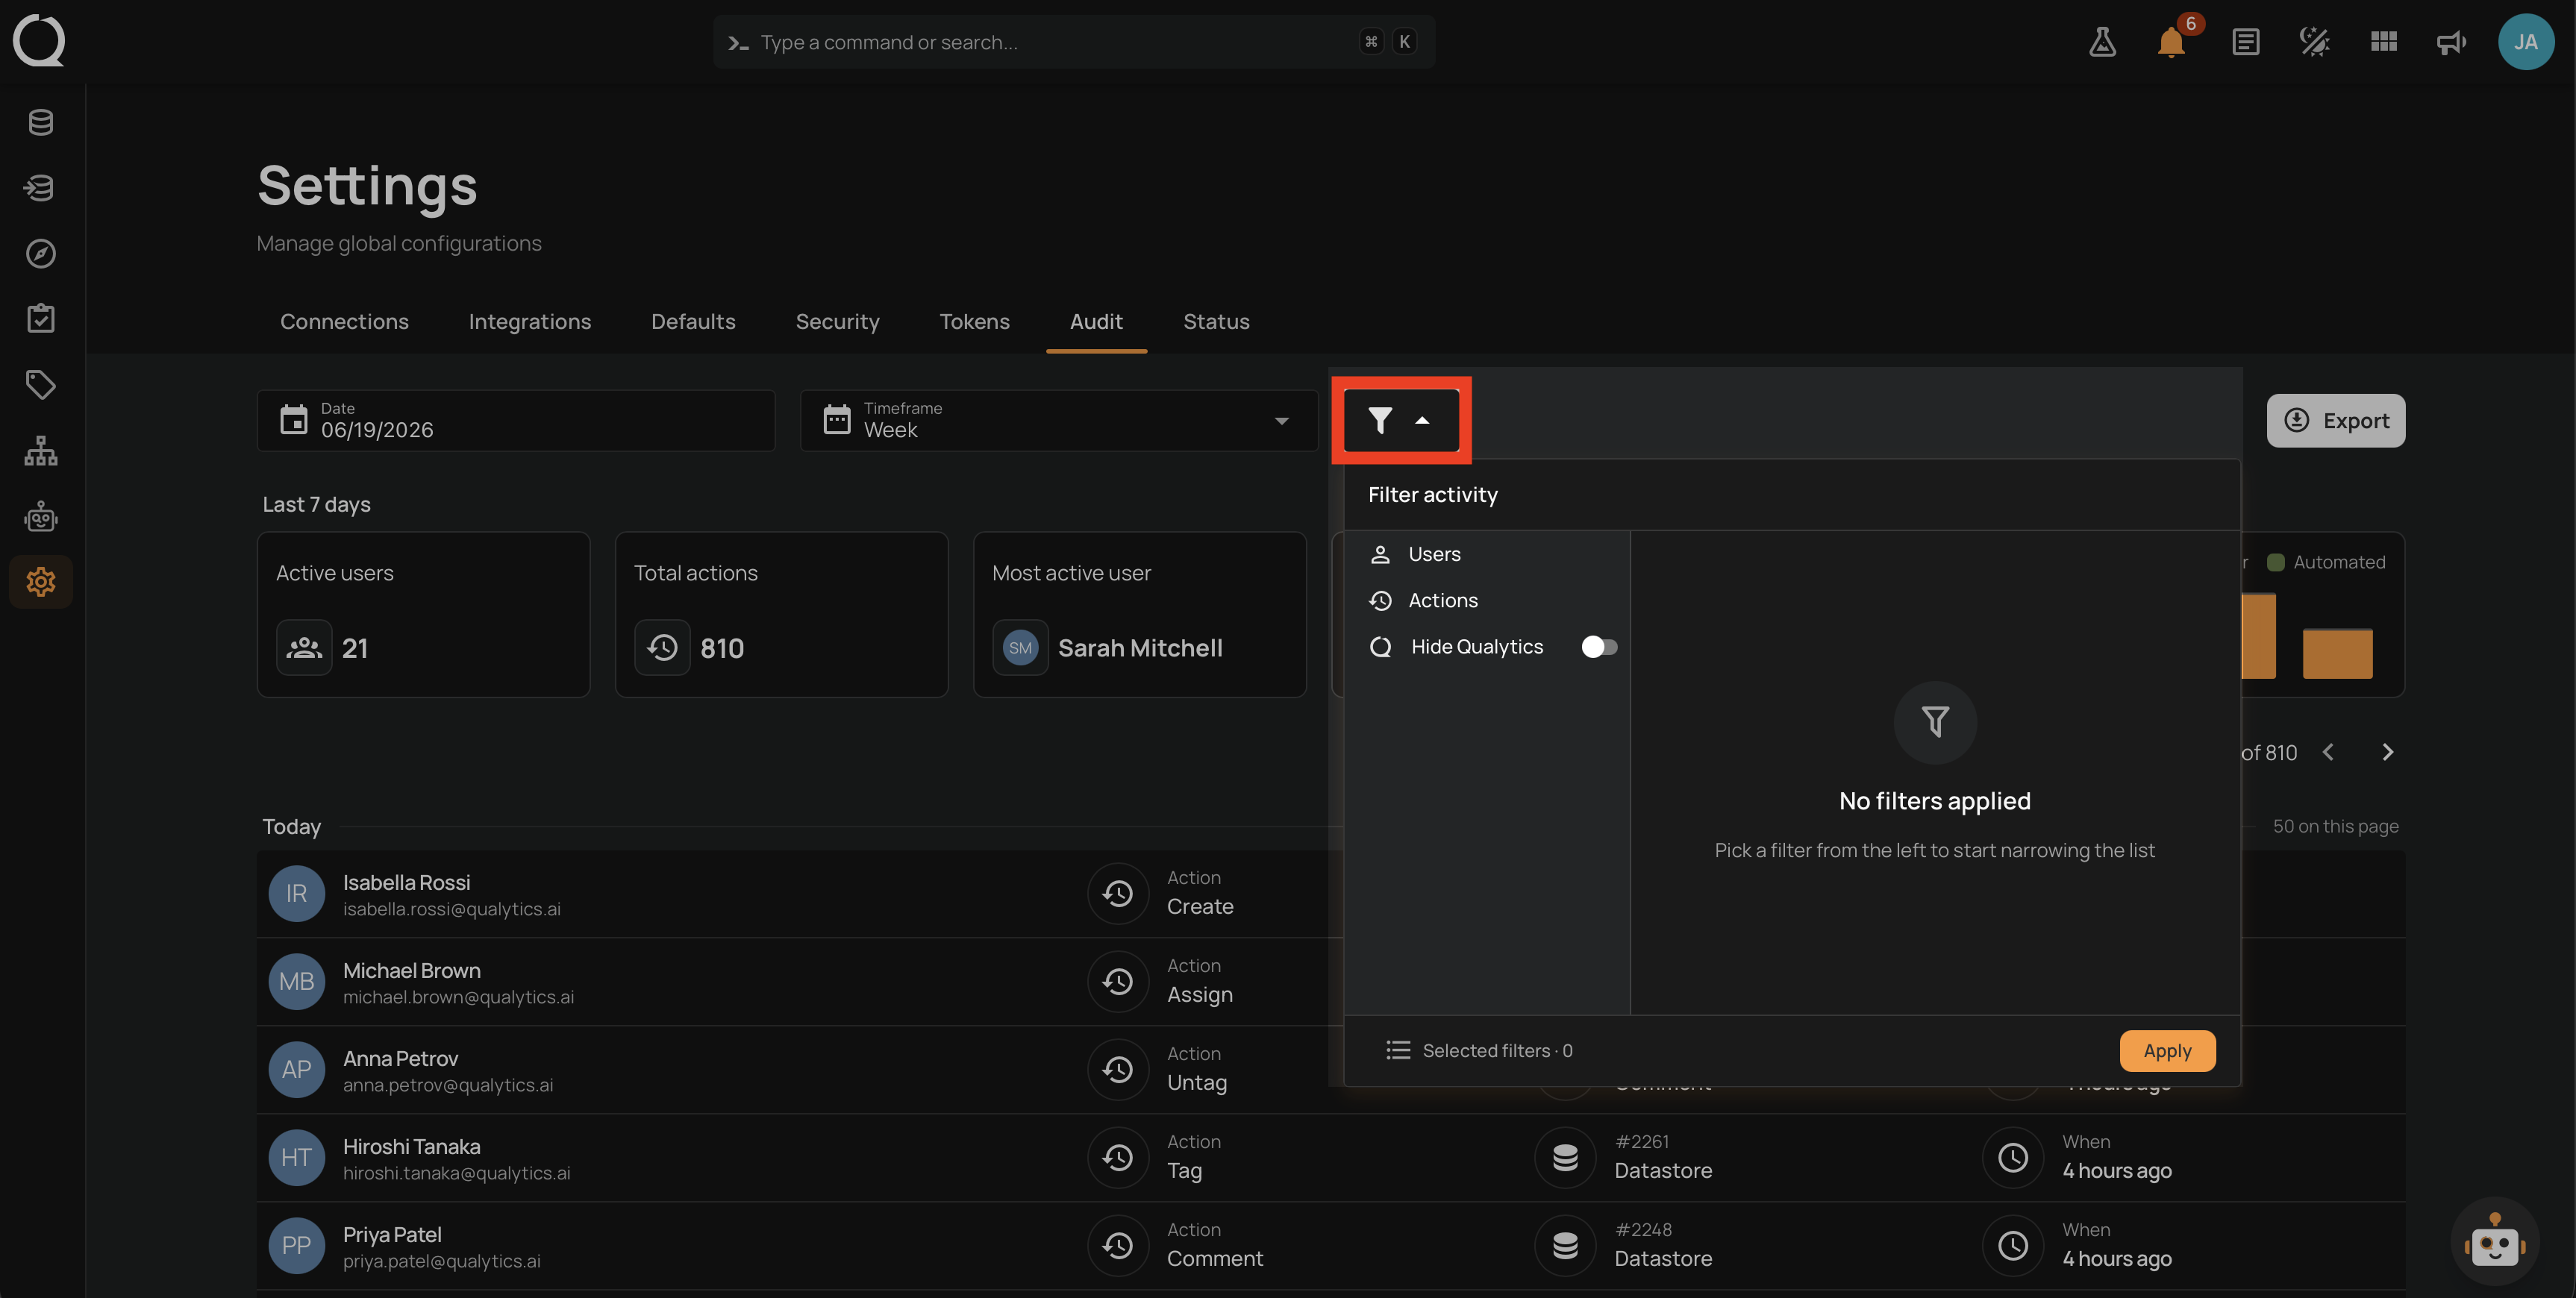Open the Qualytics logo home

[39, 41]
